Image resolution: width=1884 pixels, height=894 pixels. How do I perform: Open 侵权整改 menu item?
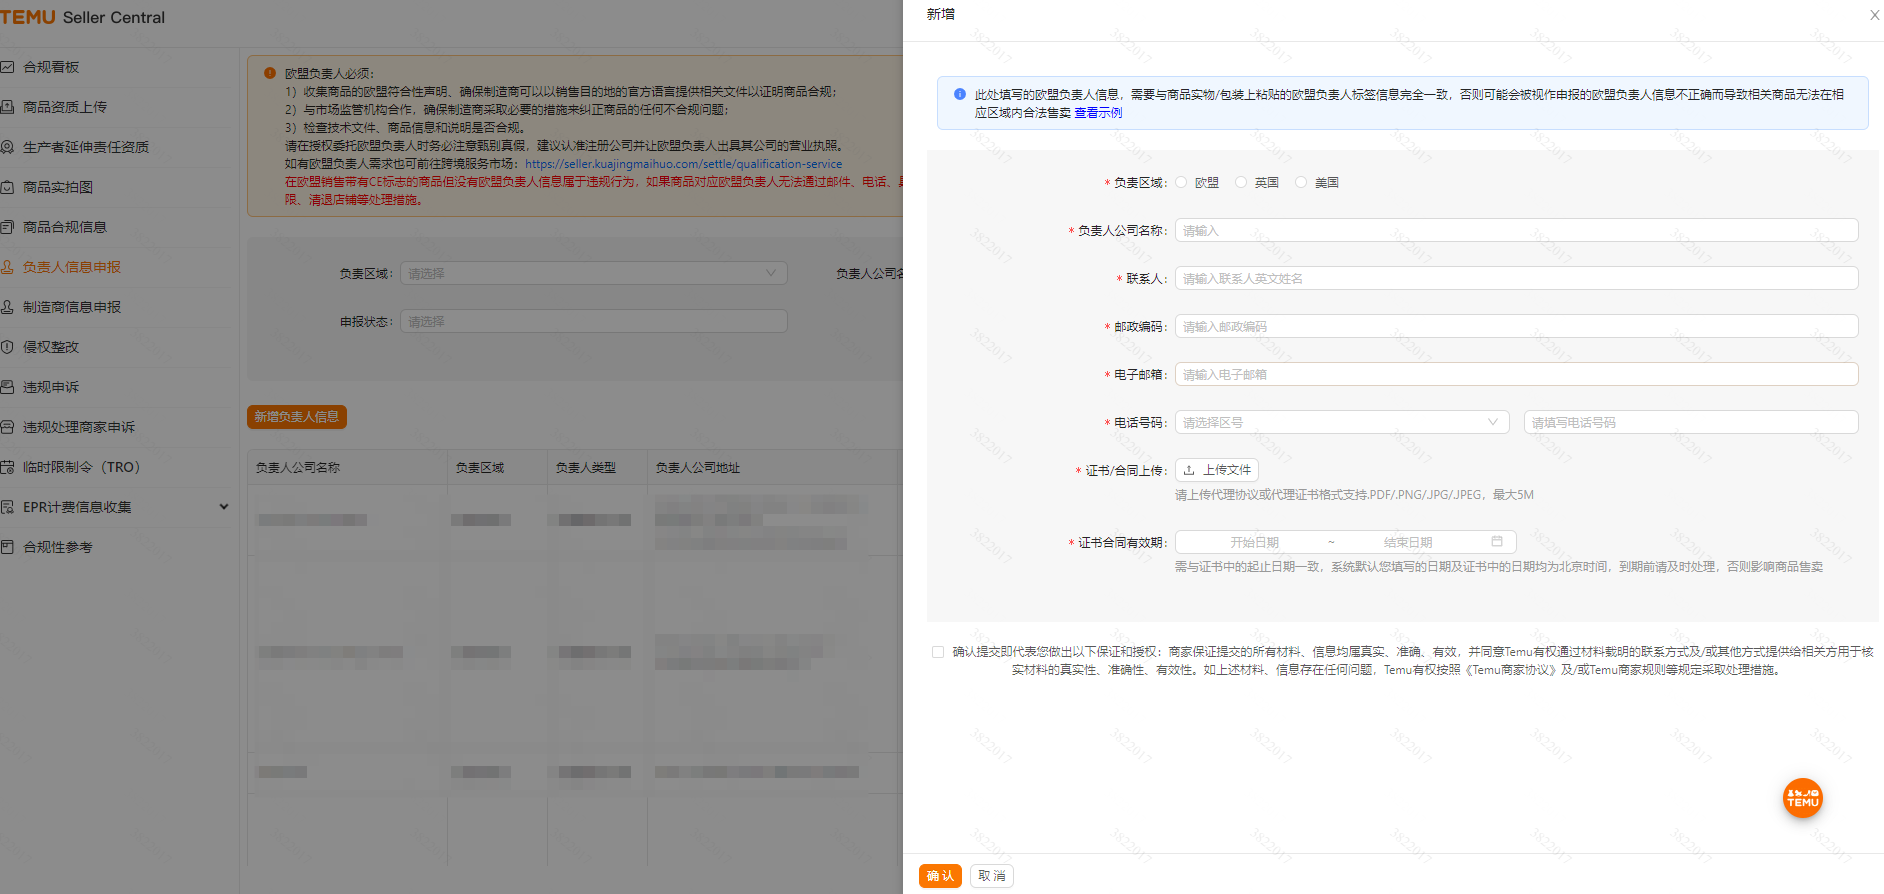51,347
